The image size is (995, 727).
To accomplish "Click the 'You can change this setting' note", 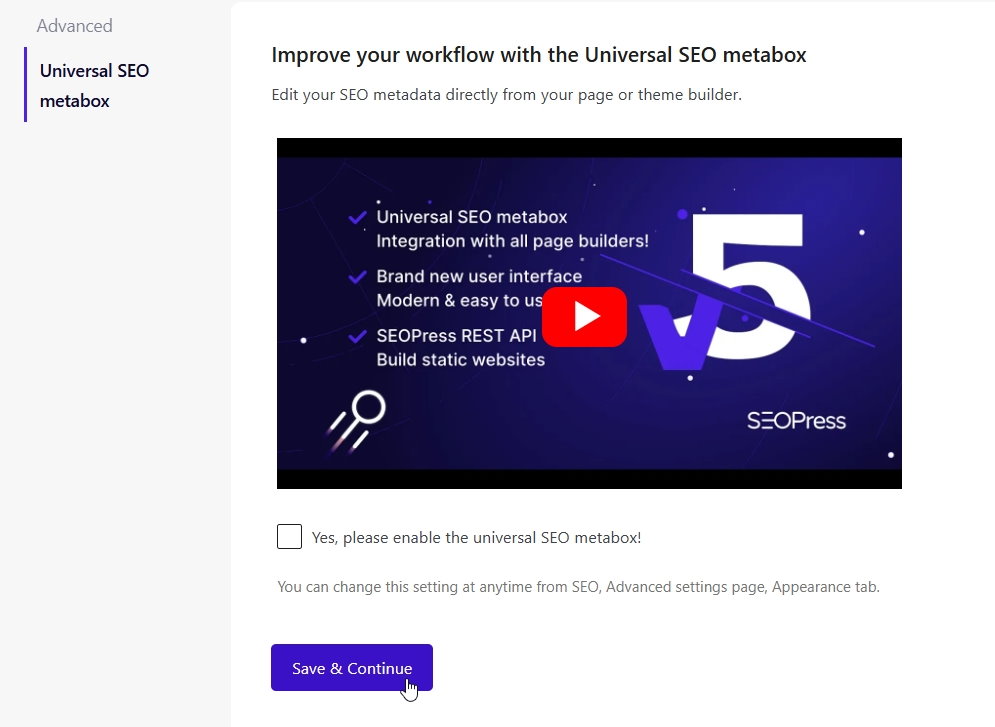I will (x=578, y=587).
